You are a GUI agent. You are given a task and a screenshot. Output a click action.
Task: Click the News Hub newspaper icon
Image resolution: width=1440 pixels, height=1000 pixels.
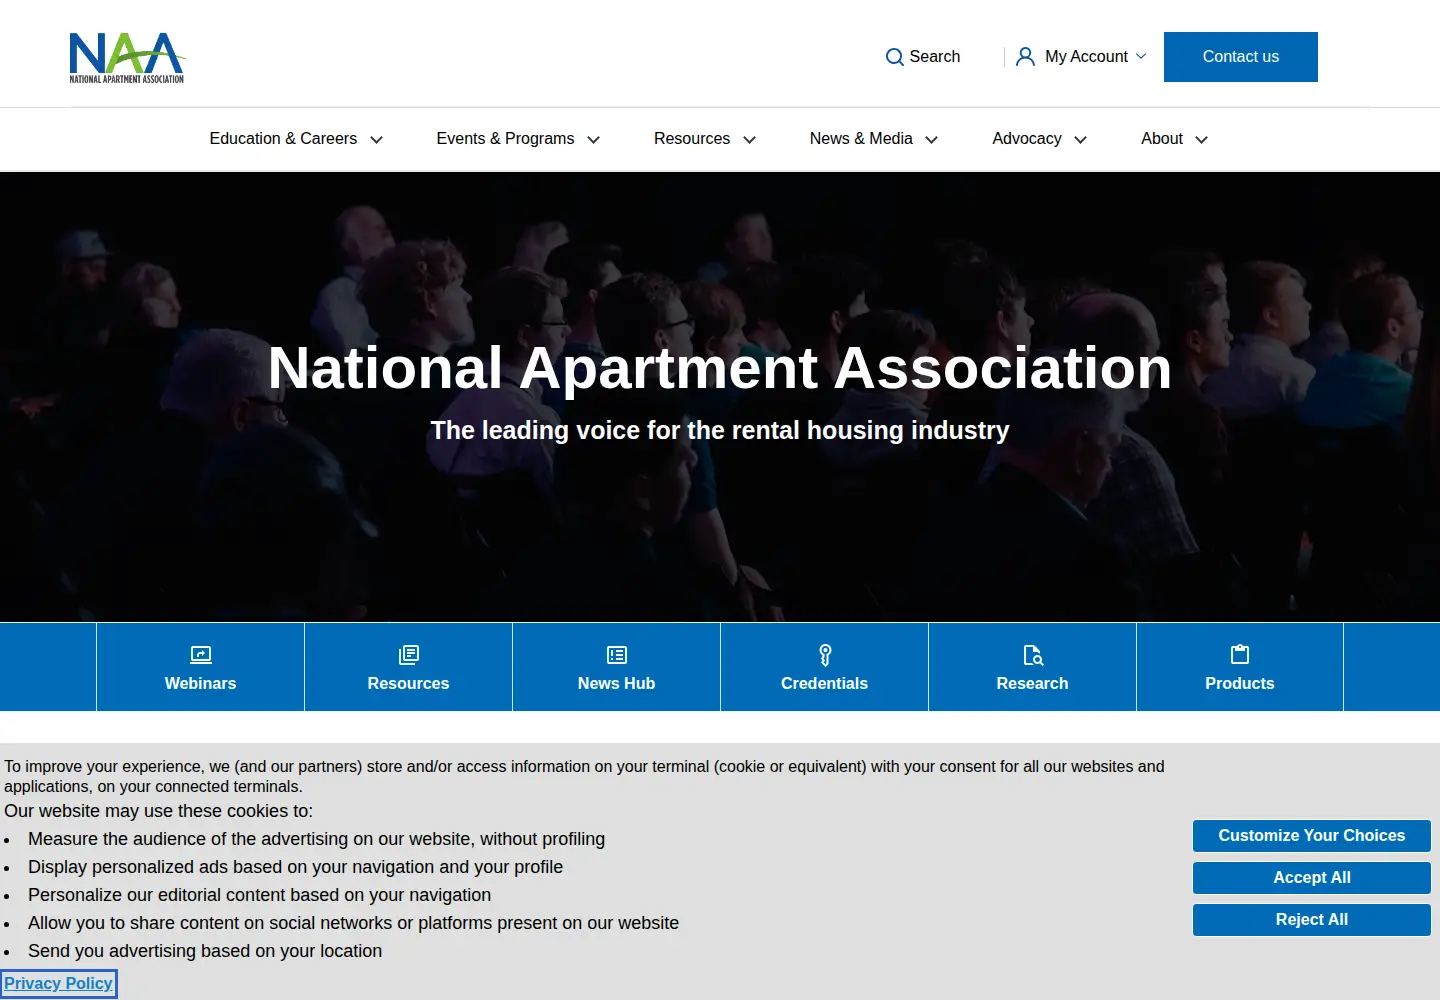(x=617, y=655)
